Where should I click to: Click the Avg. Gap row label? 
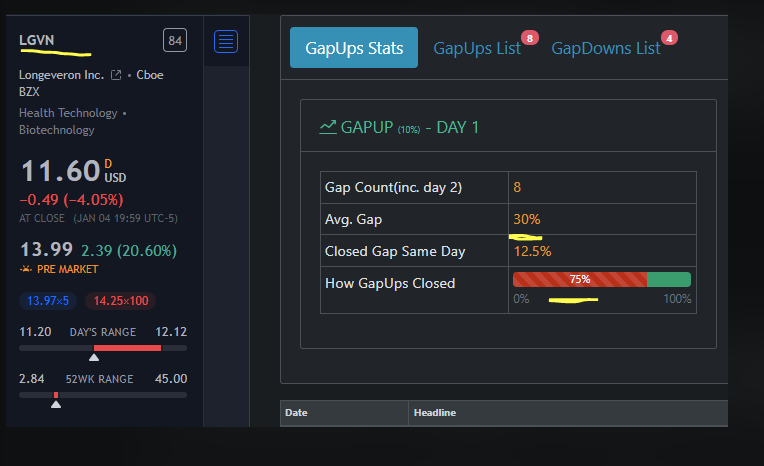(353, 220)
